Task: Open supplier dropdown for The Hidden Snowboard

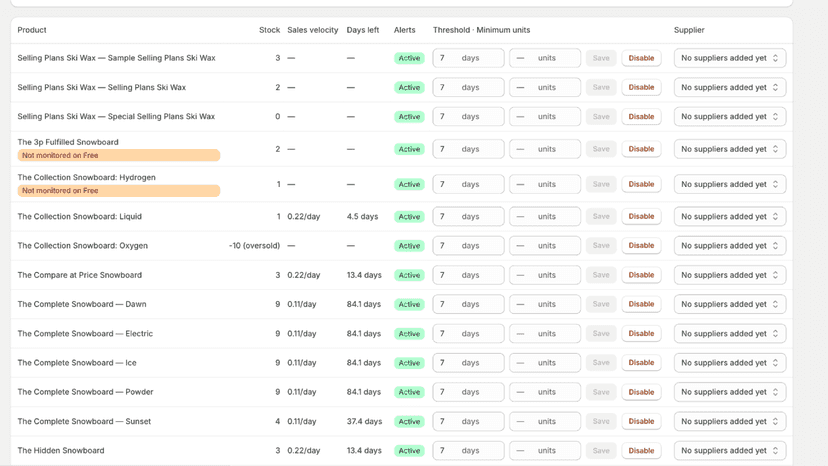Action: 730,451
